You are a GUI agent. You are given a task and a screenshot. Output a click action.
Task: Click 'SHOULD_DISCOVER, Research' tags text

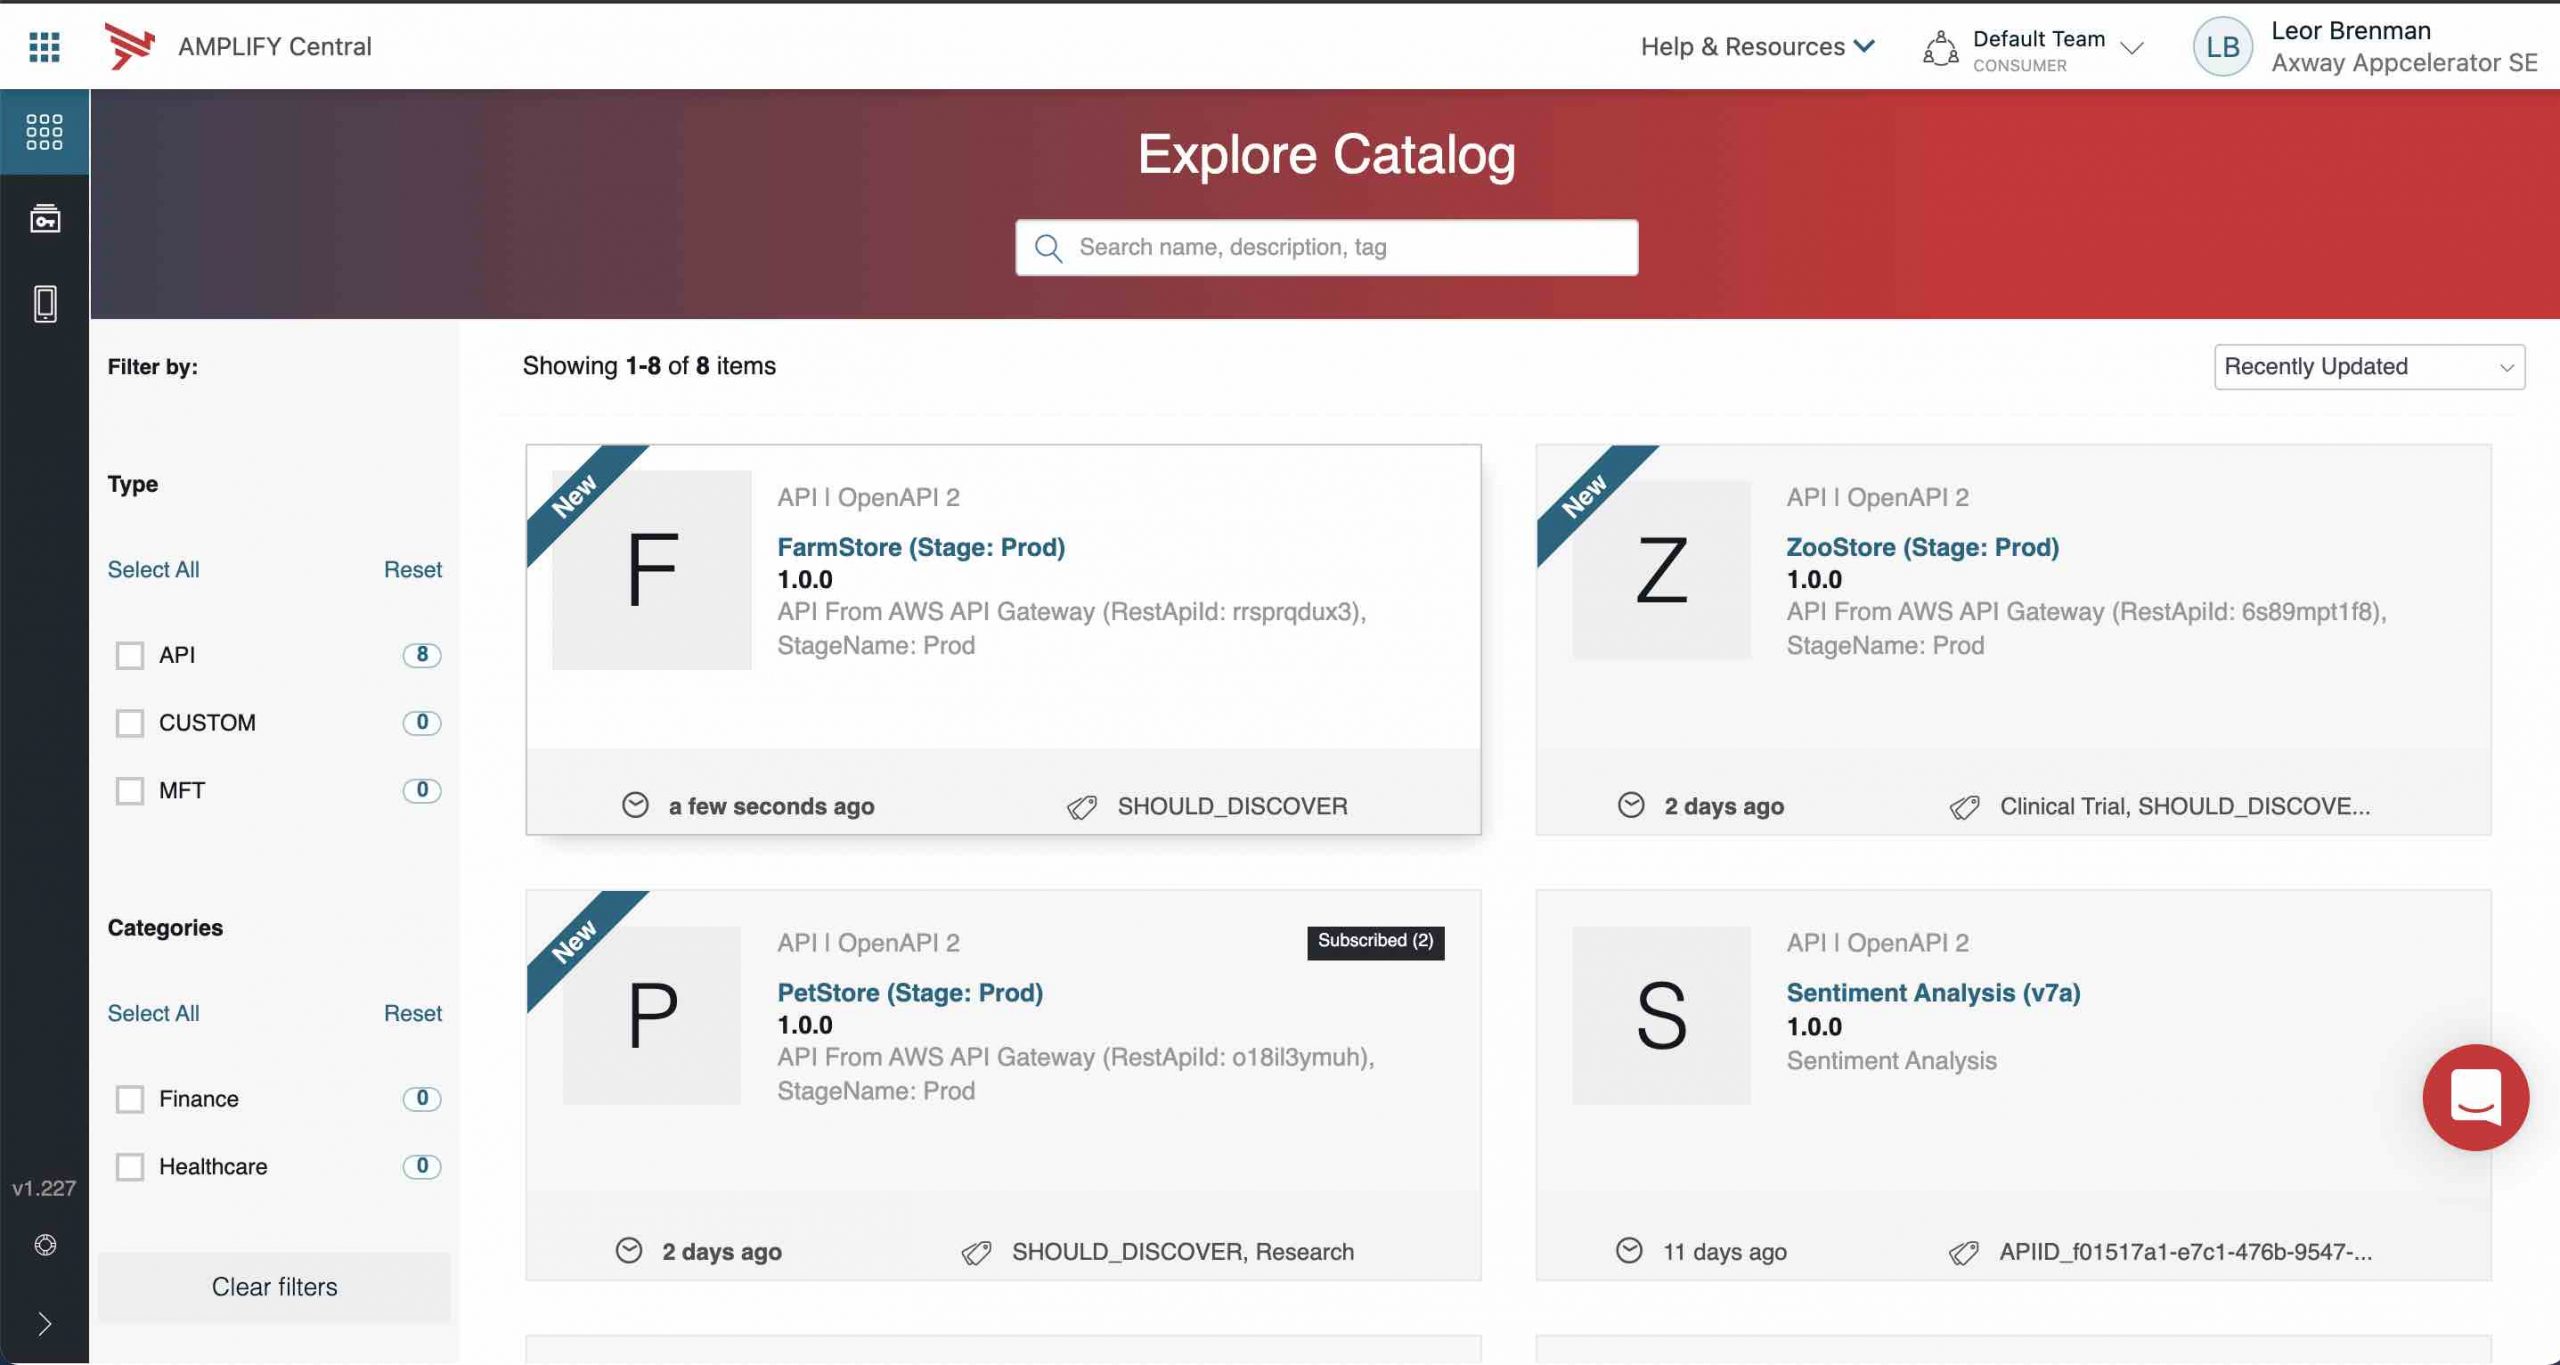click(x=1183, y=1252)
